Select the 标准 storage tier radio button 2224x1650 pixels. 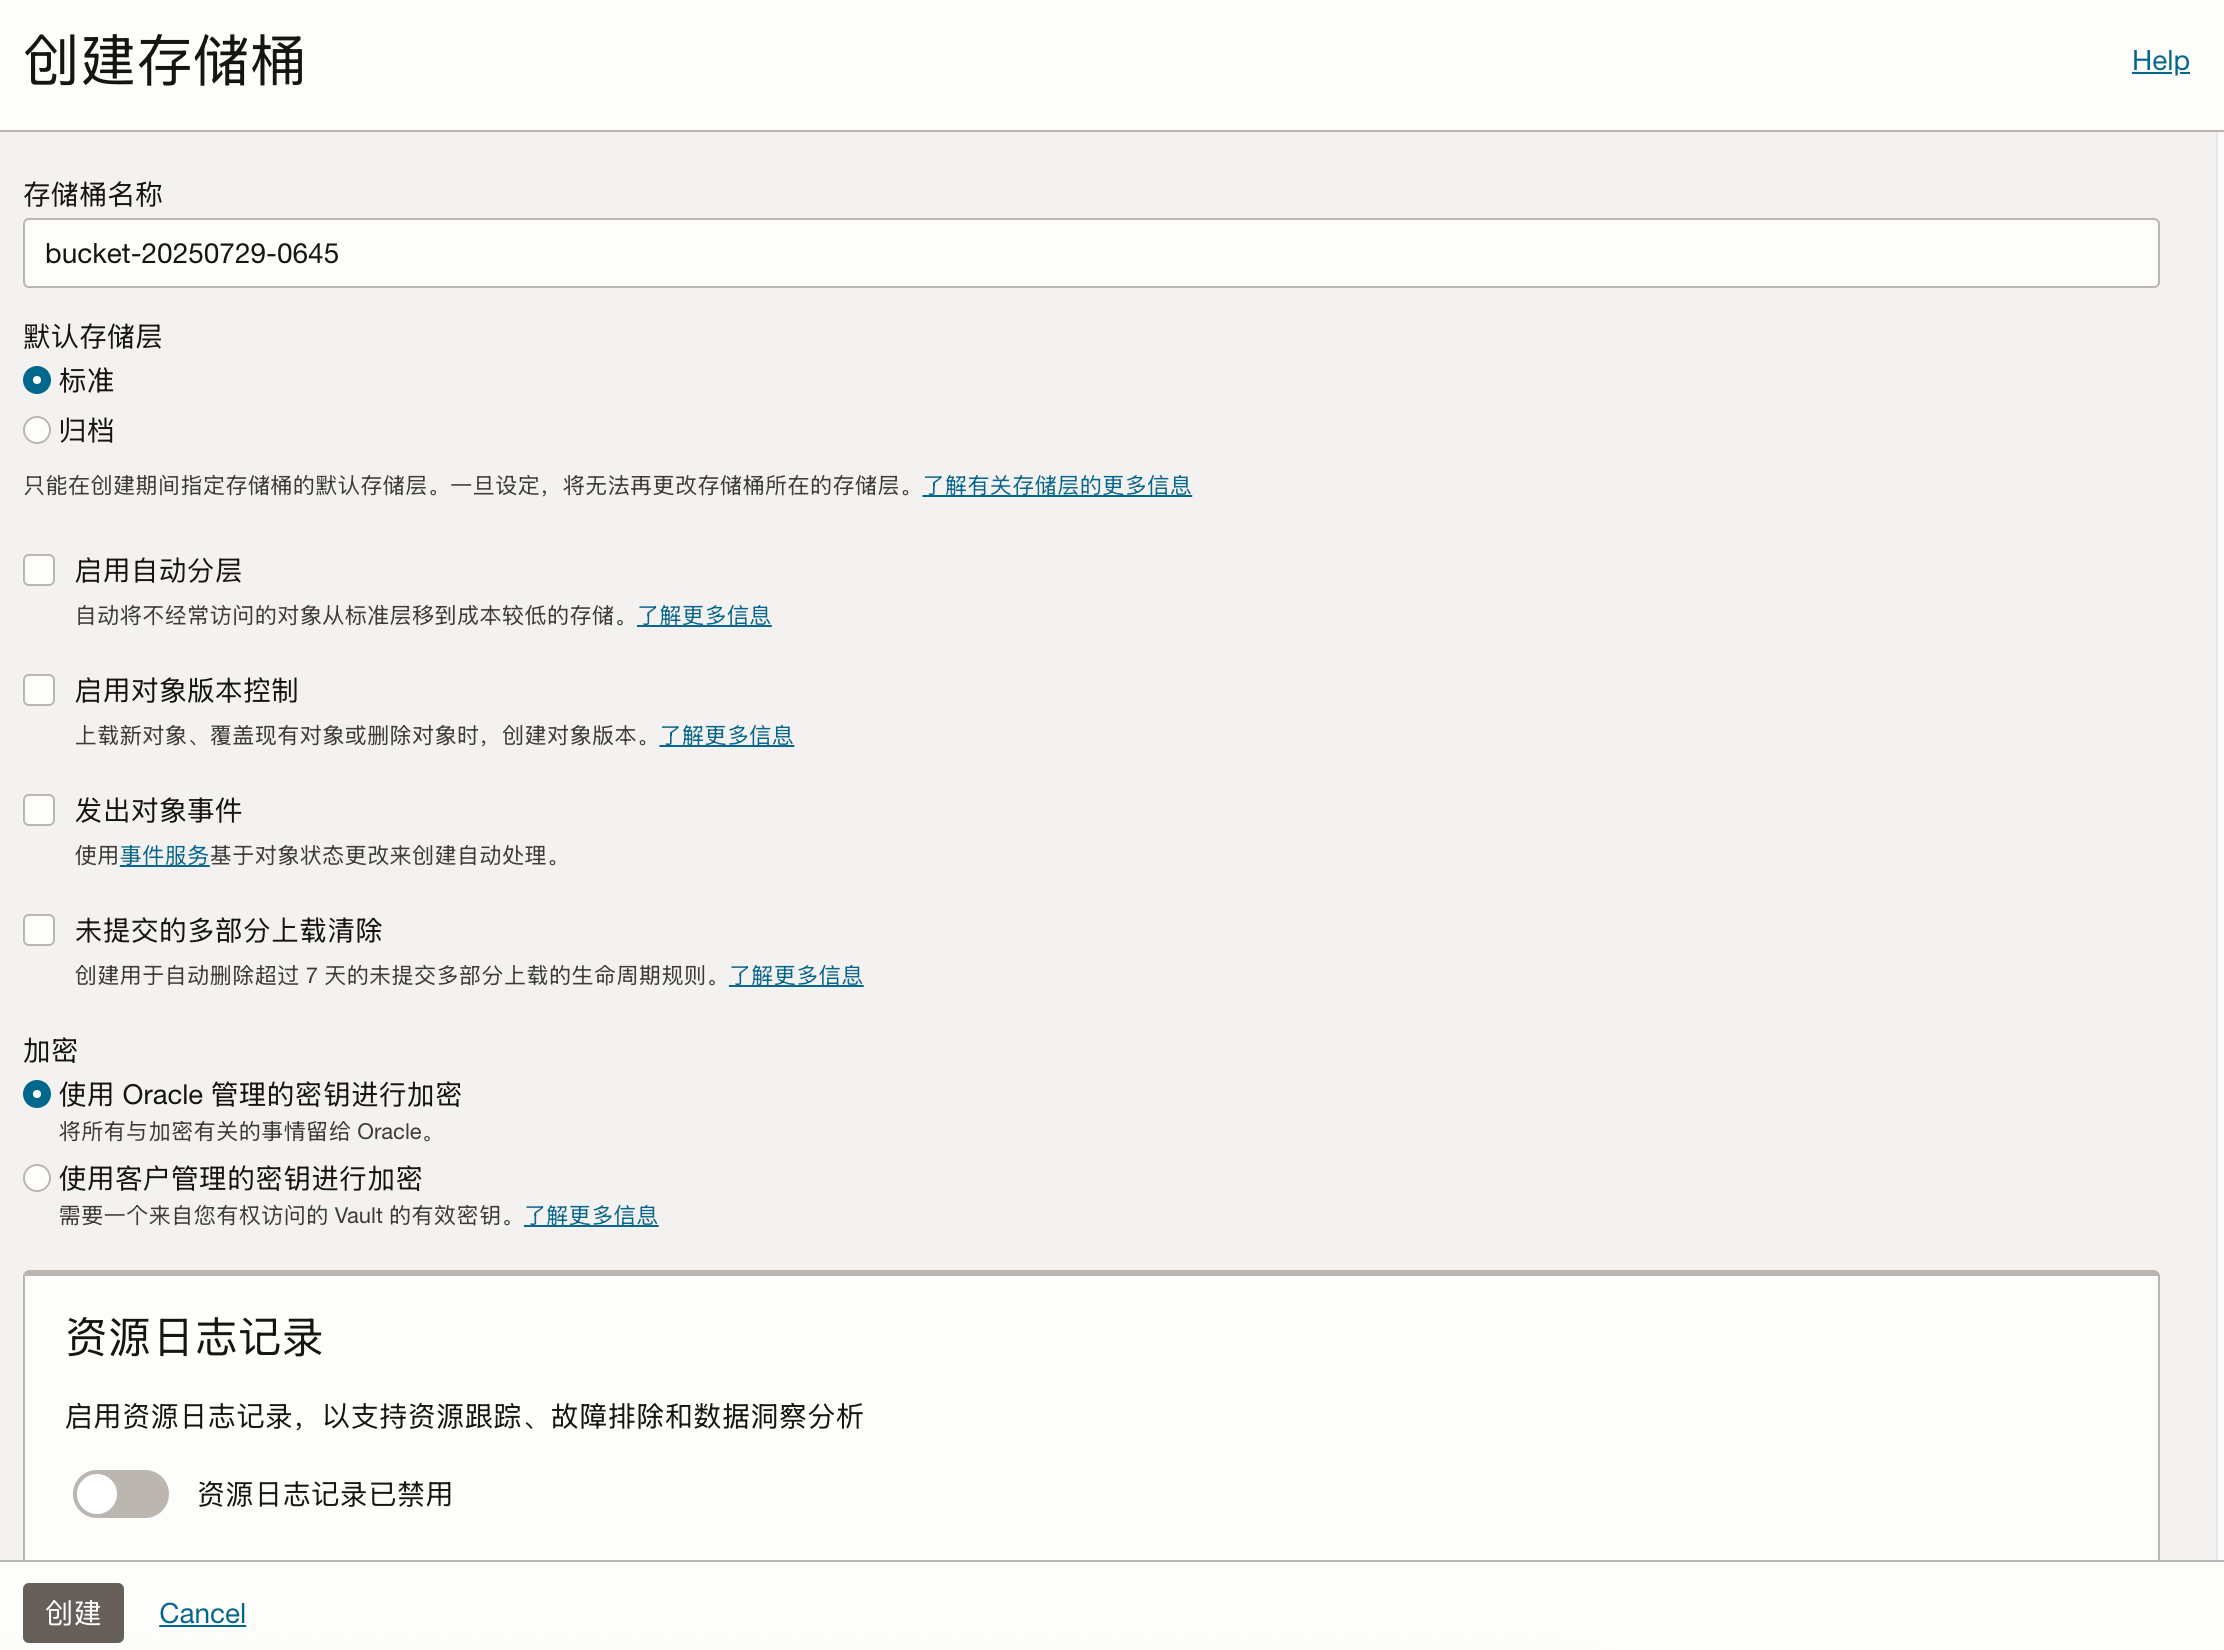point(37,380)
